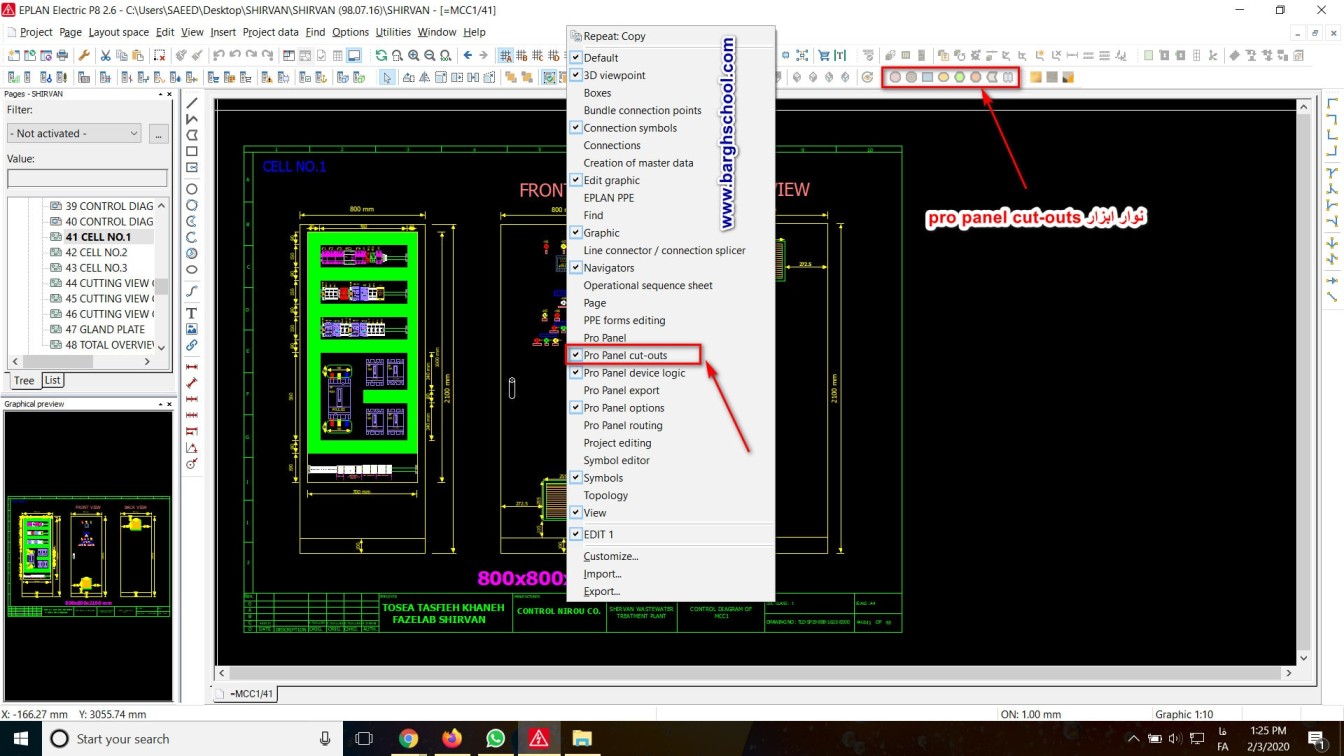Click the =MCC1/41 page tab

tap(245, 693)
